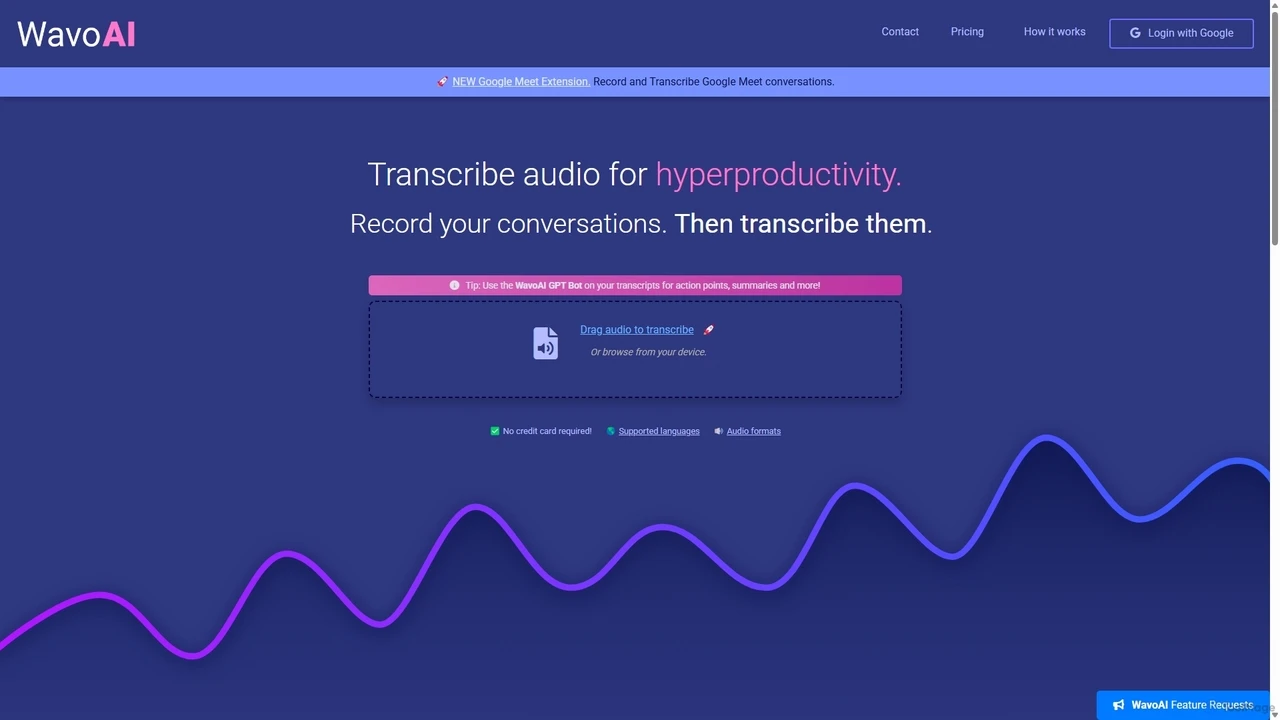Open the WavoAI Feature Requests button
The width and height of the screenshot is (1280, 720).
[x=1182, y=705]
